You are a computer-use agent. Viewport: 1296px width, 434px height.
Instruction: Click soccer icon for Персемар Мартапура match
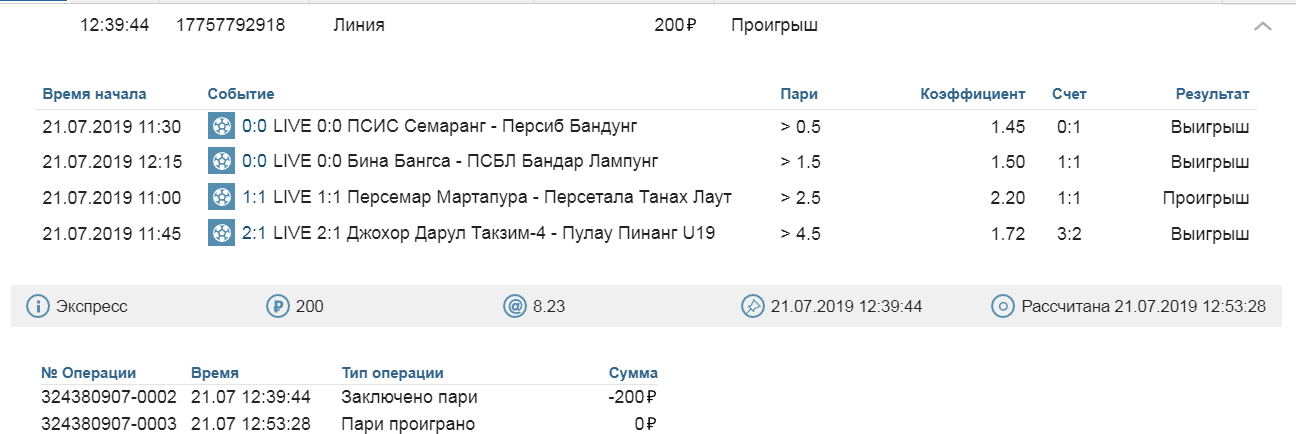[221, 197]
